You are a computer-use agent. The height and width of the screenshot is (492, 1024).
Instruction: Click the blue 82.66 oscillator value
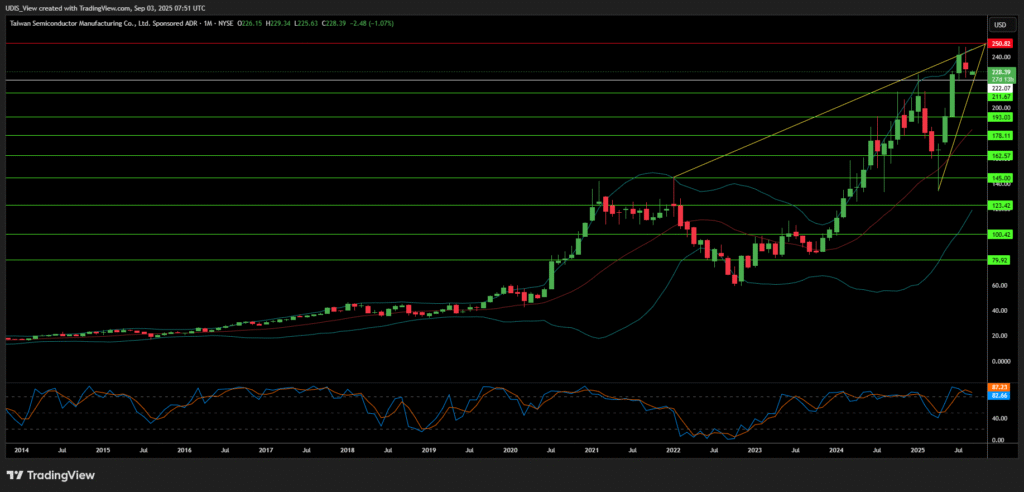click(998, 395)
